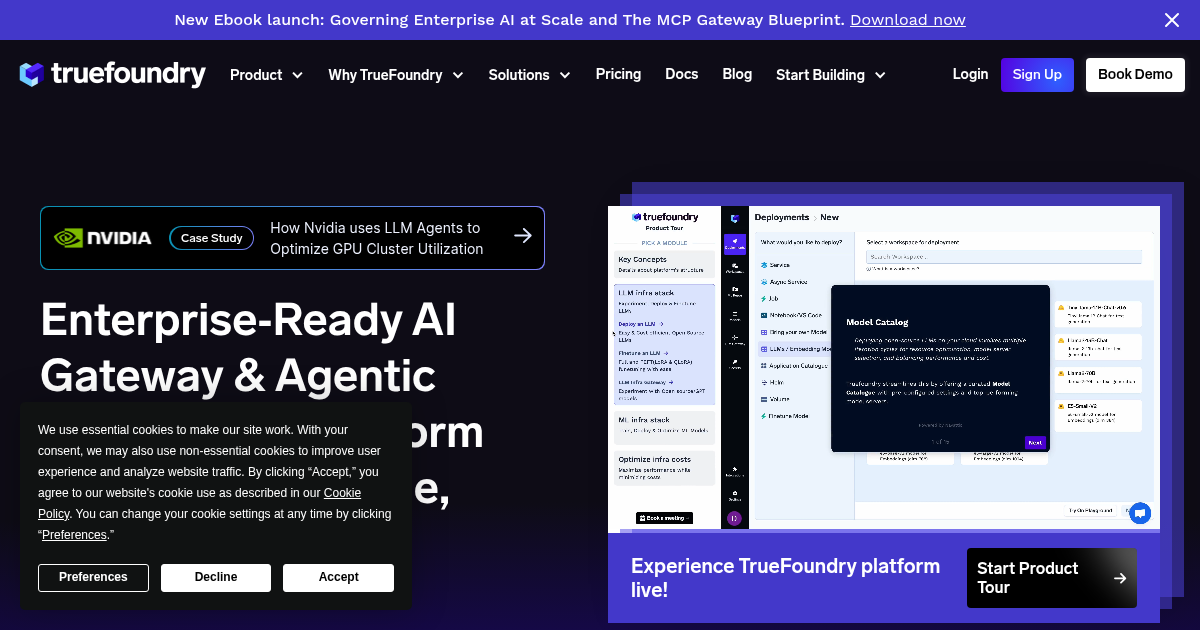Click the underlined Preferences link in the cookie text
The height and width of the screenshot is (630, 1200).
tap(74, 535)
